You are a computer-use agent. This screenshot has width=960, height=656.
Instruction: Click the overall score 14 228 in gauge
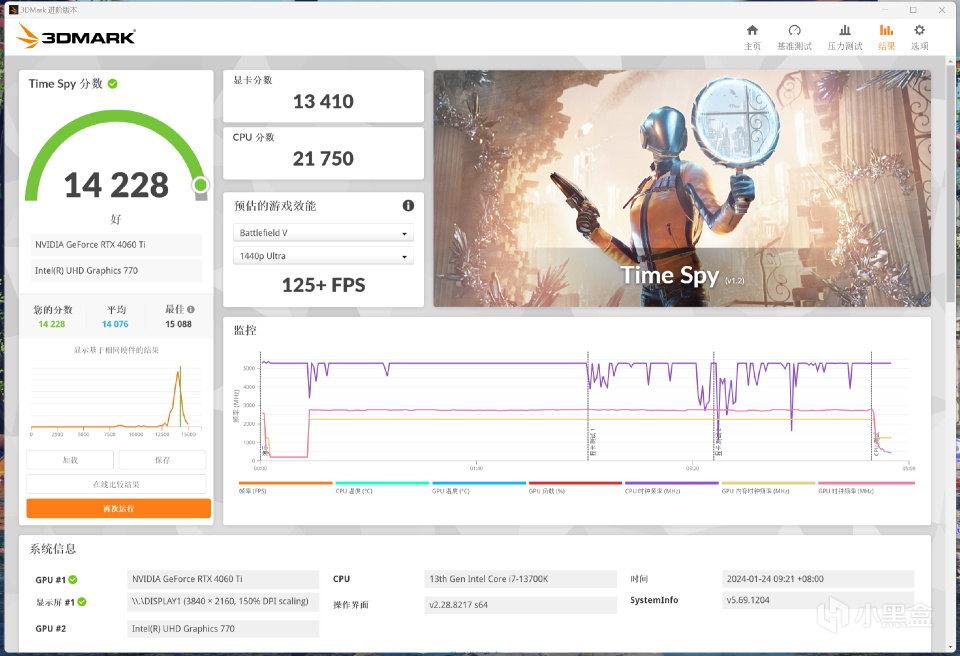(x=116, y=186)
